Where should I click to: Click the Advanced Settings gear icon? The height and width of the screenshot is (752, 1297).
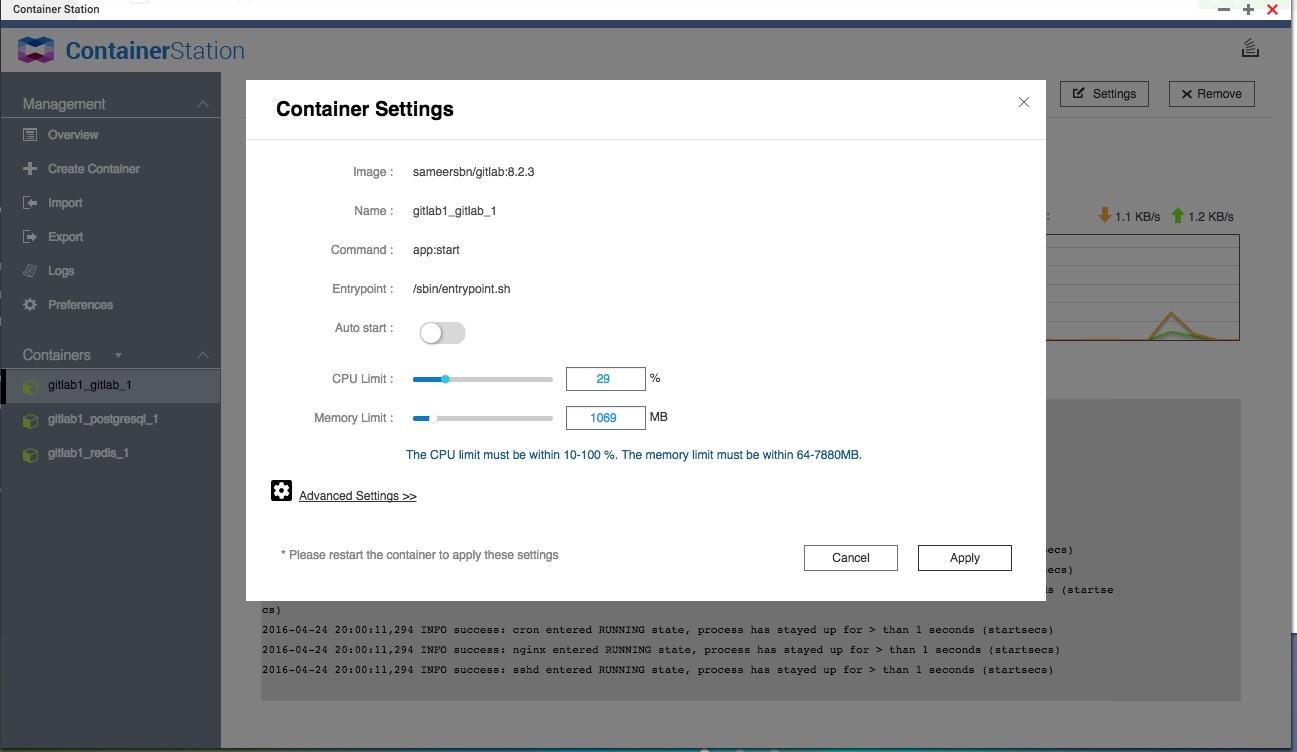[281, 490]
